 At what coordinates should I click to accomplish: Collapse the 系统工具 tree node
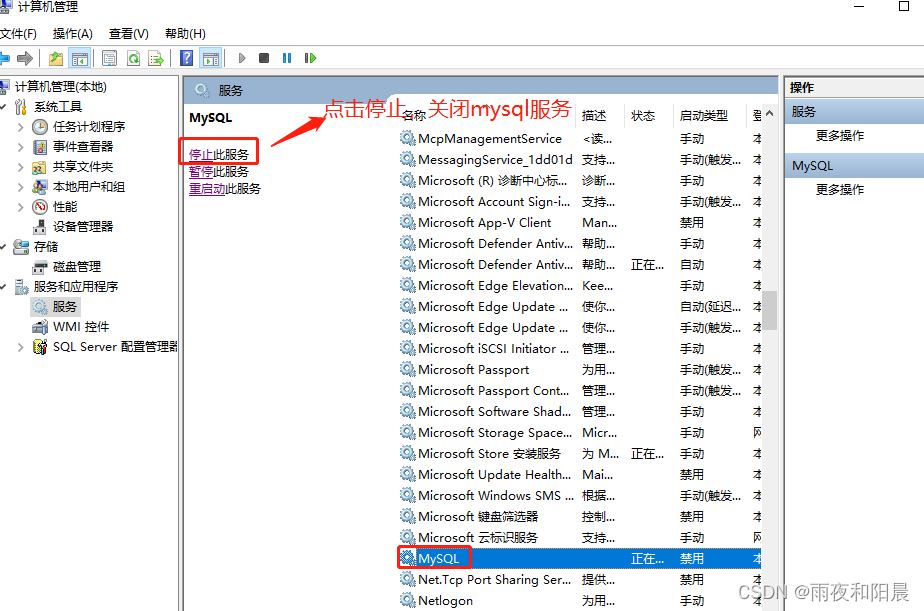[x=4, y=107]
